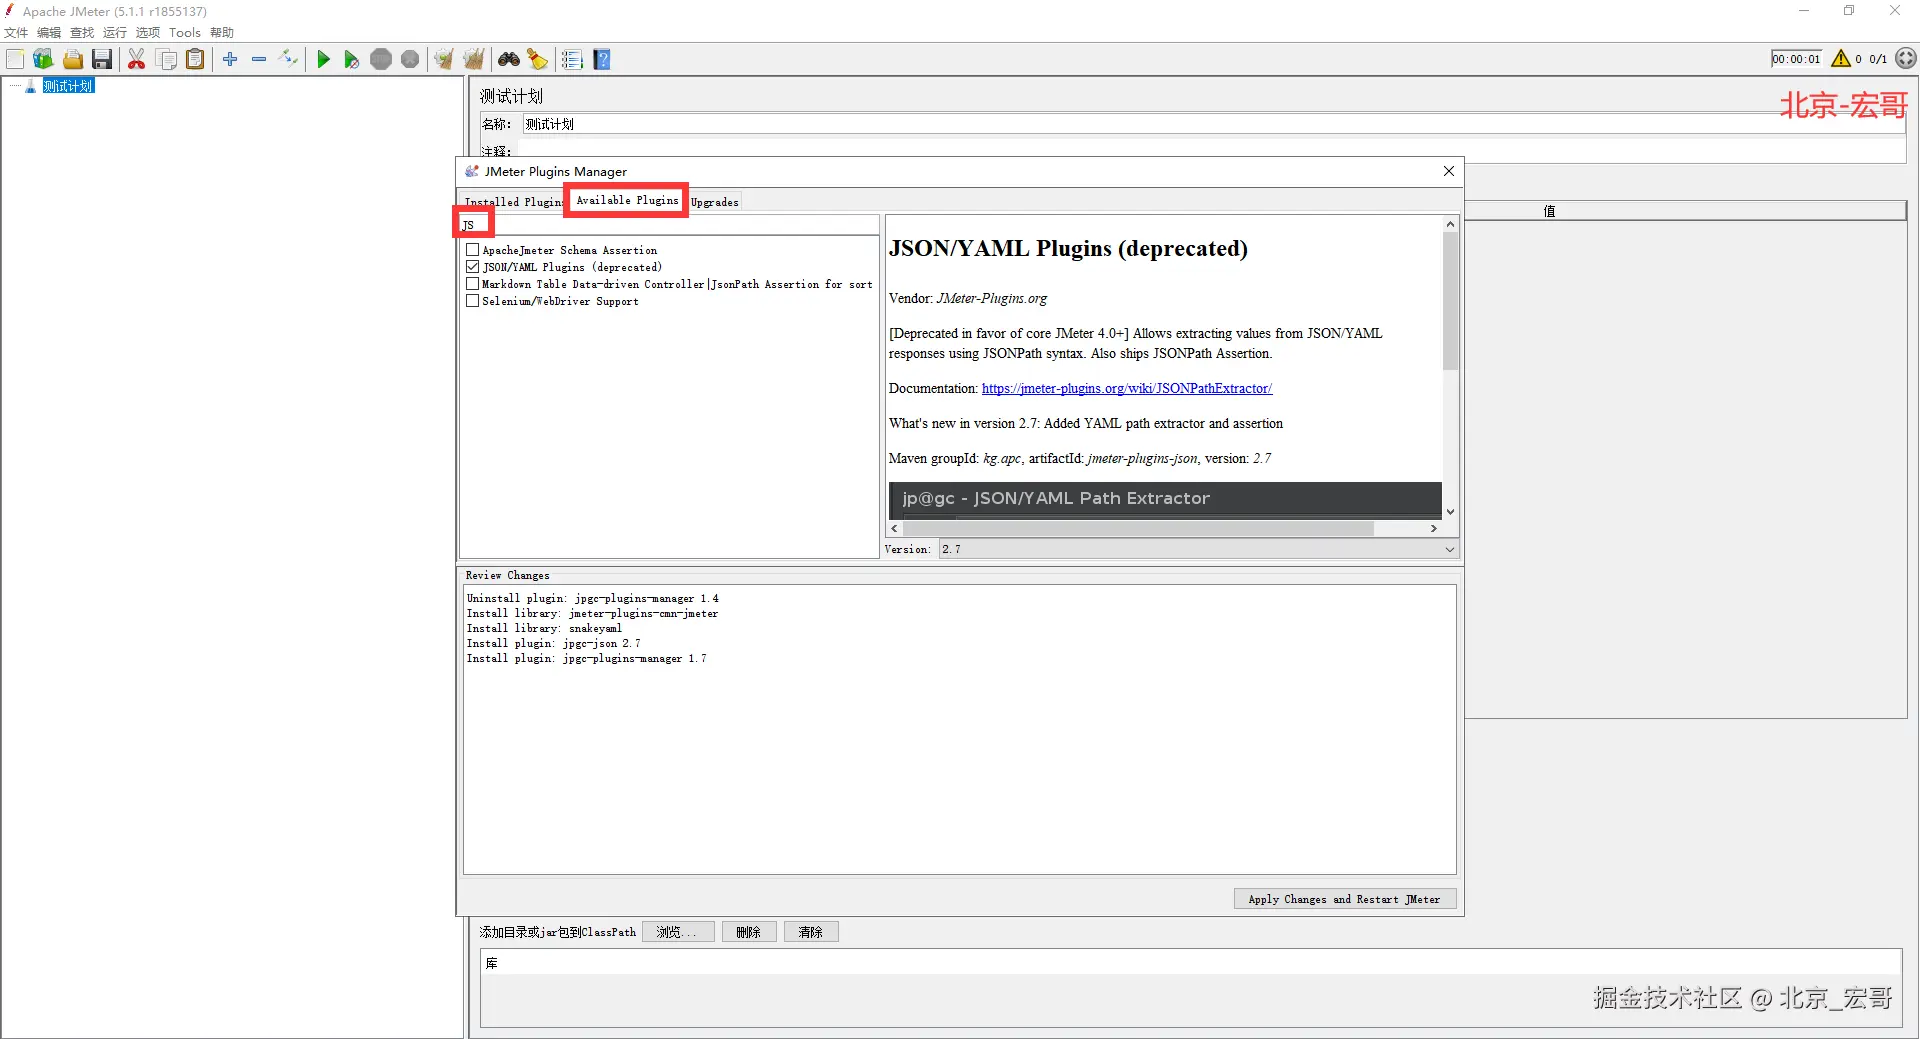The image size is (1920, 1039).
Task: Start the test with green play icon
Action: tap(323, 60)
